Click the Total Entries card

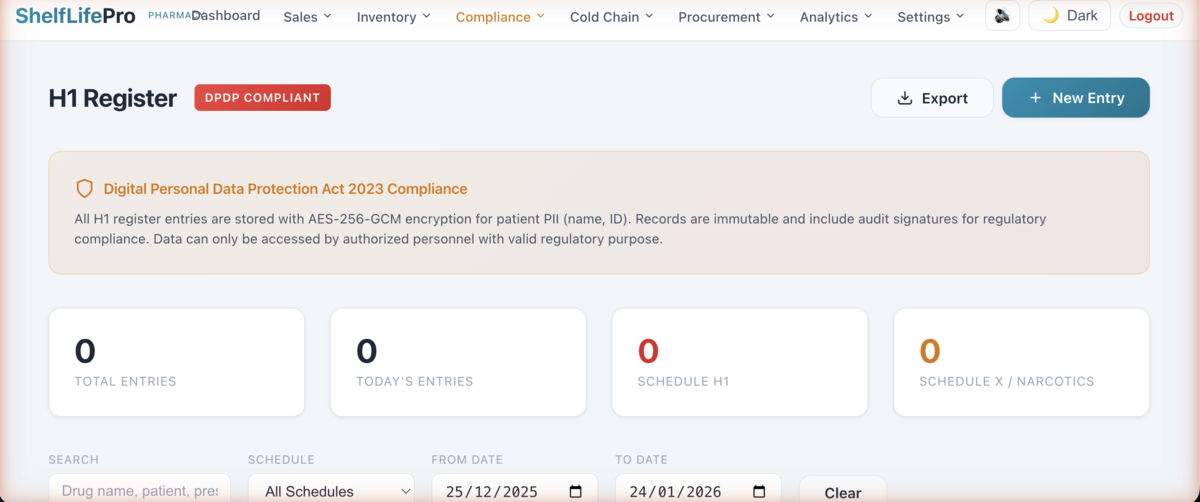(176, 362)
